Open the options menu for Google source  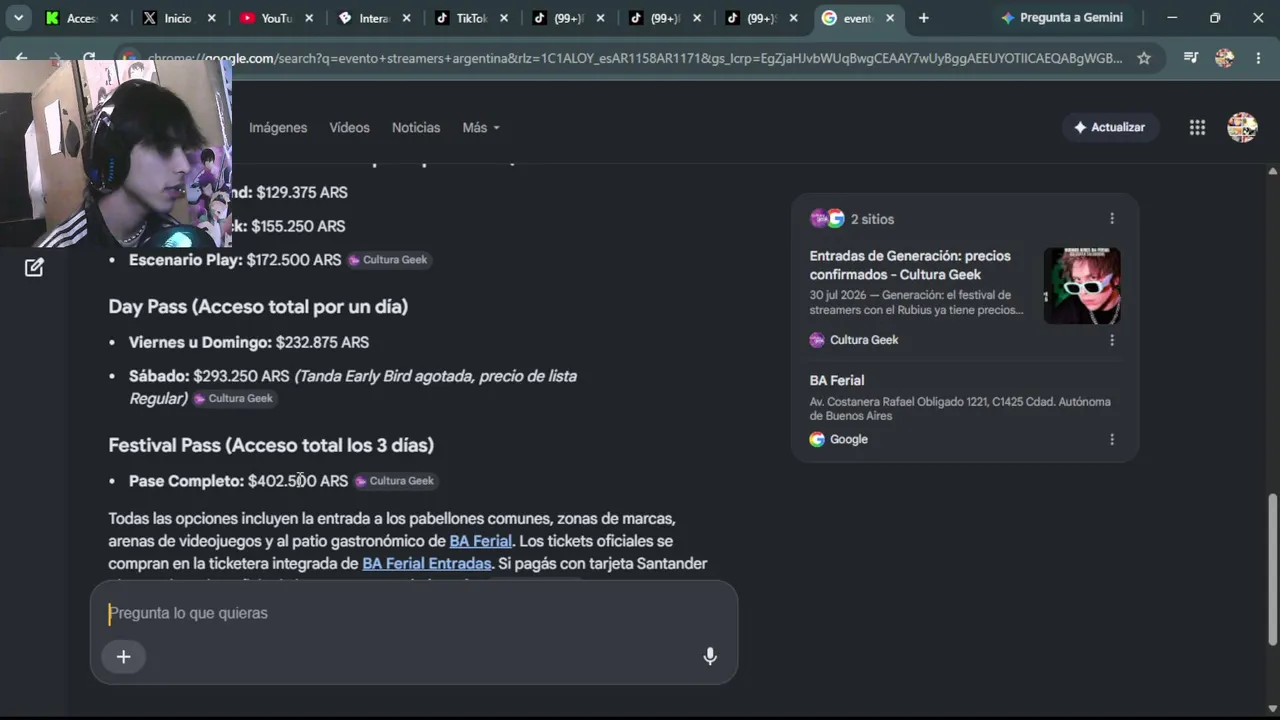(1112, 439)
